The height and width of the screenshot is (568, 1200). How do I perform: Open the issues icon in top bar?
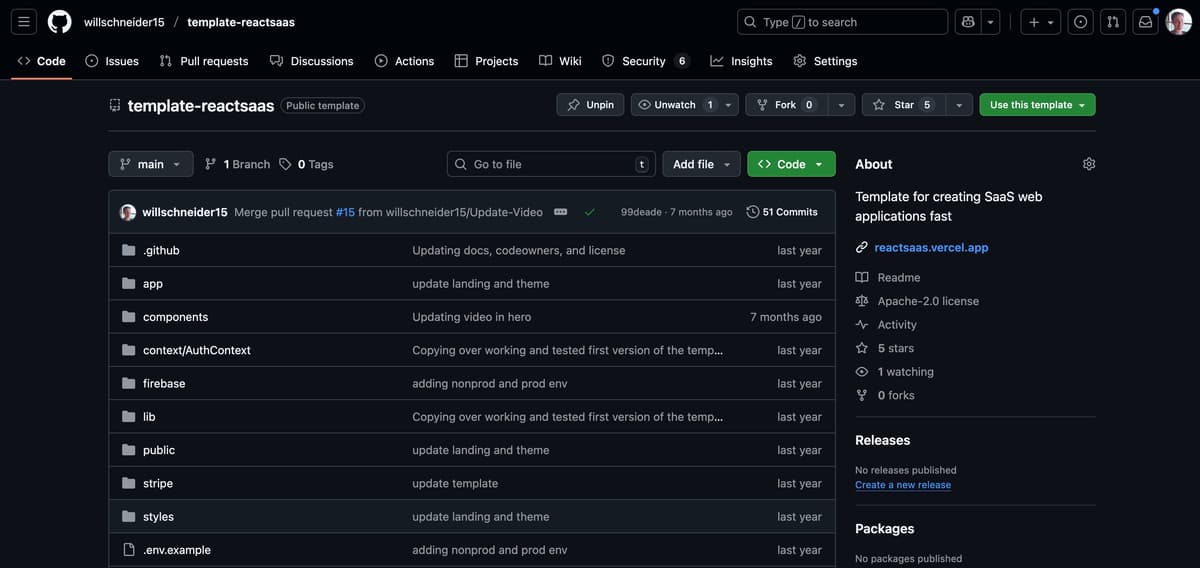(x=1080, y=22)
